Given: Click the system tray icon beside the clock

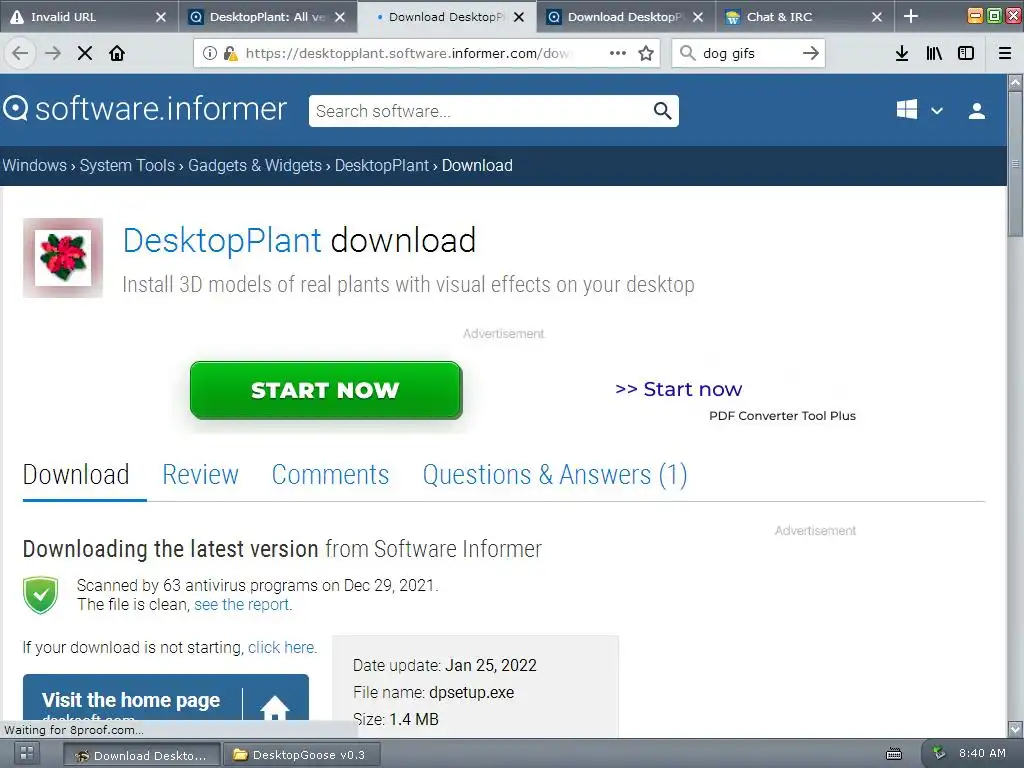Looking at the screenshot, I should point(938,753).
